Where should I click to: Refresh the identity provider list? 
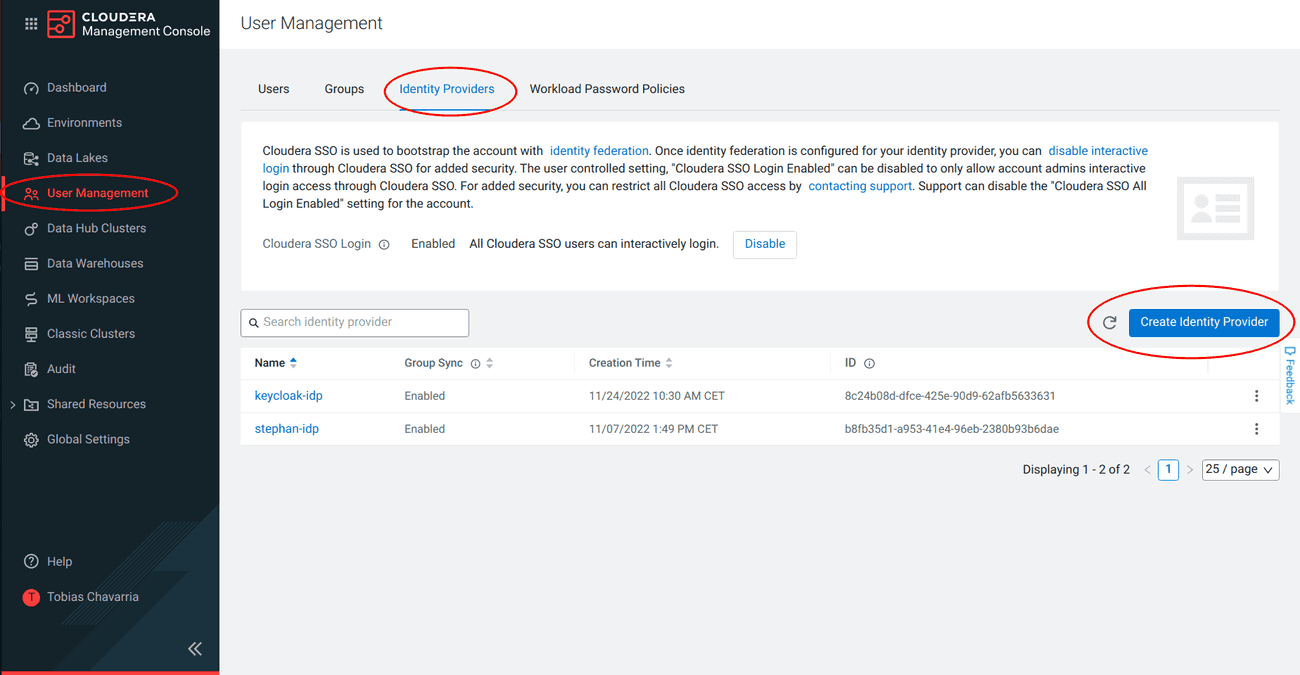[x=1109, y=322]
